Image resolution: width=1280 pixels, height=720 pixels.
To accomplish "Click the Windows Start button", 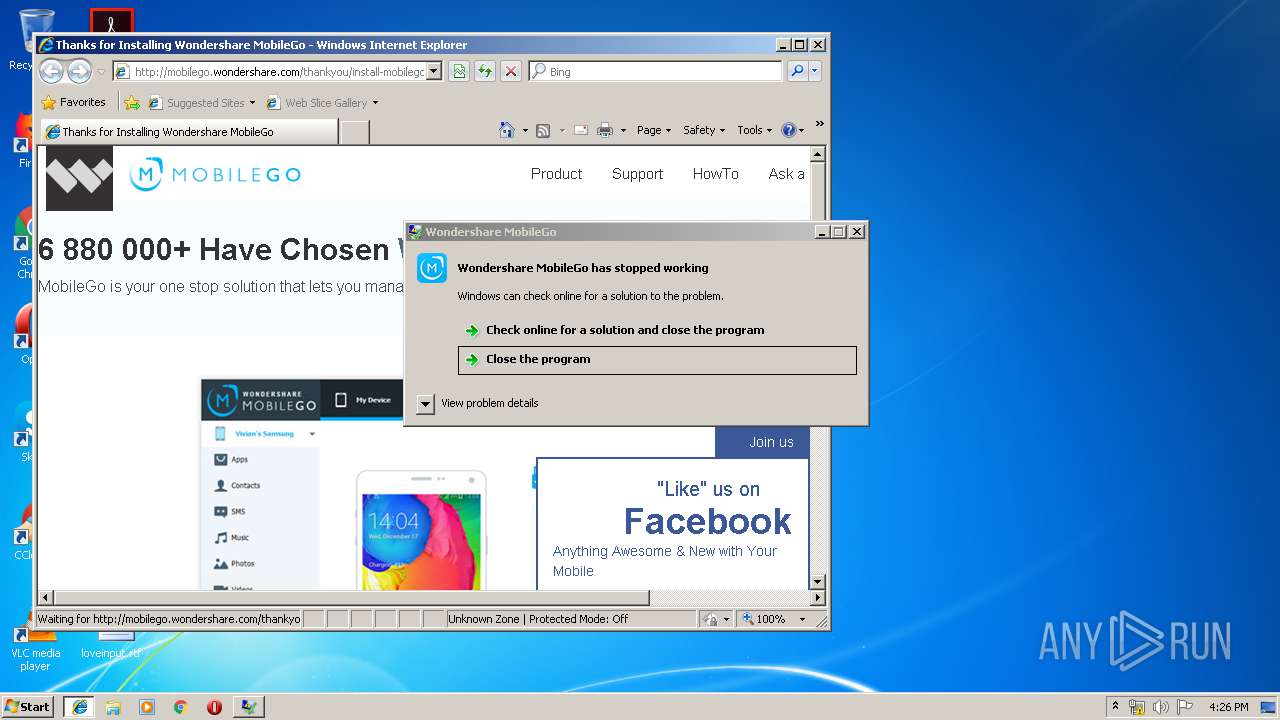I will pyautogui.click(x=28, y=707).
